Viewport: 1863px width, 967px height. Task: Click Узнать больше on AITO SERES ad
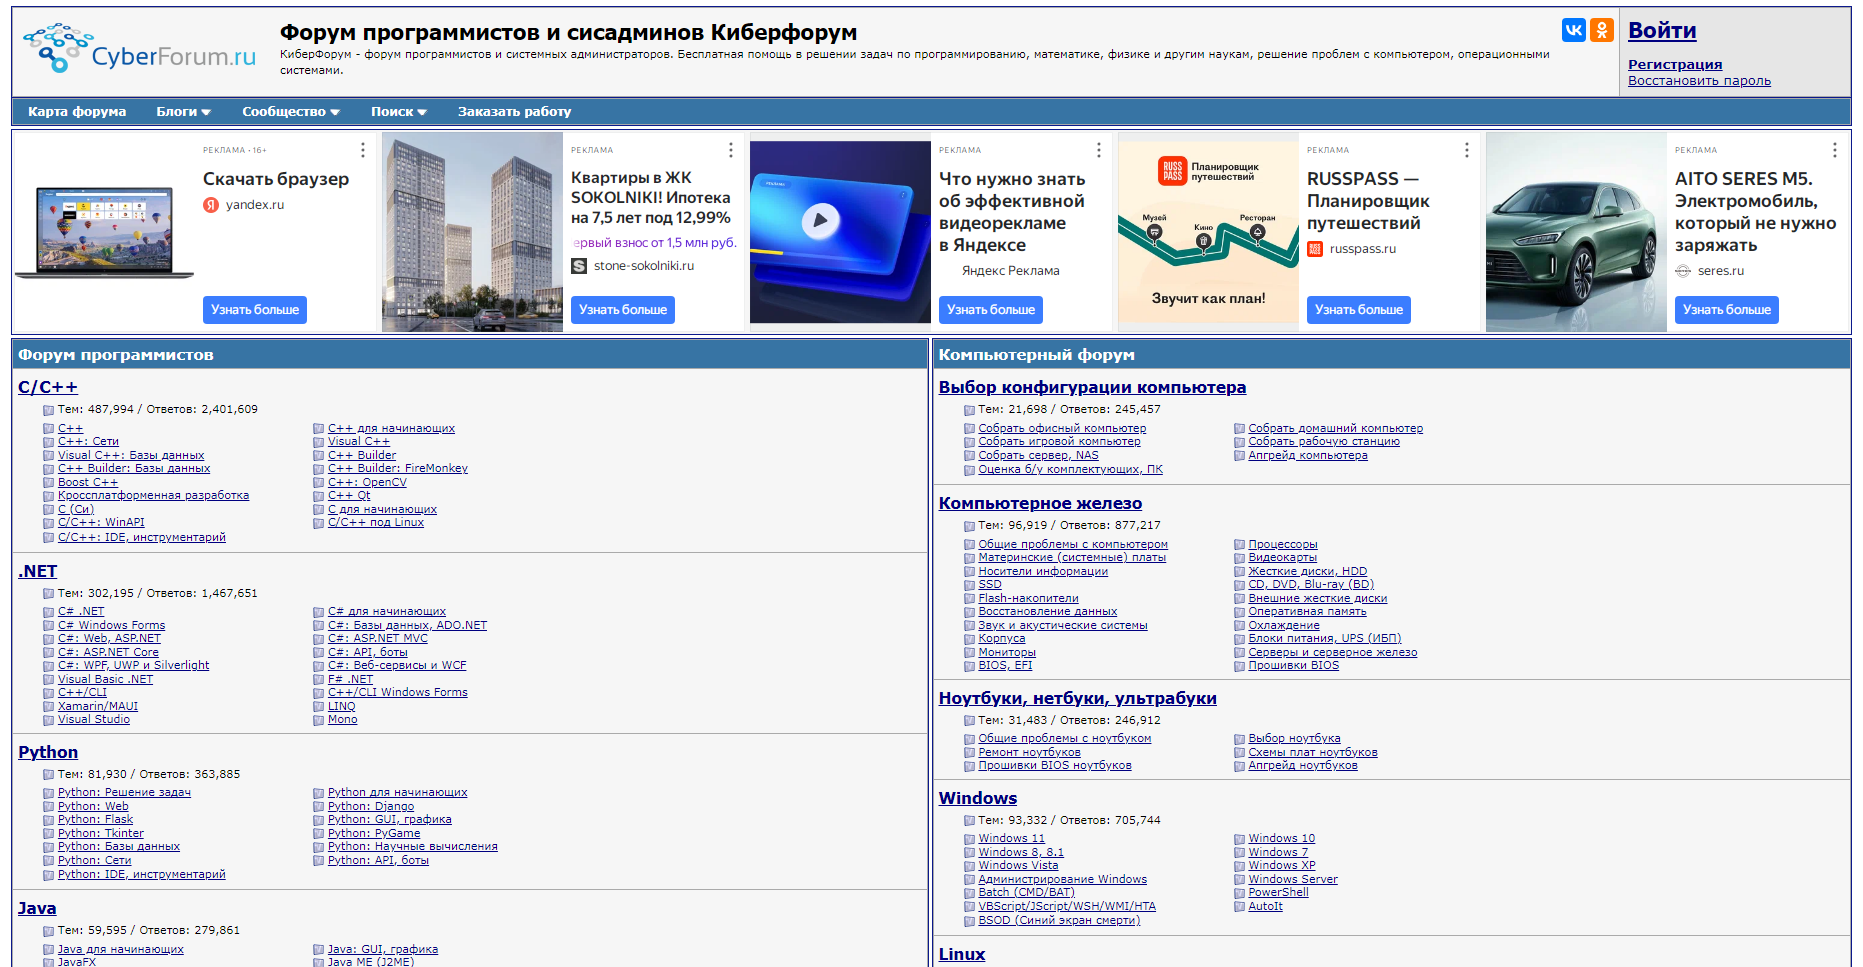(1727, 310)
